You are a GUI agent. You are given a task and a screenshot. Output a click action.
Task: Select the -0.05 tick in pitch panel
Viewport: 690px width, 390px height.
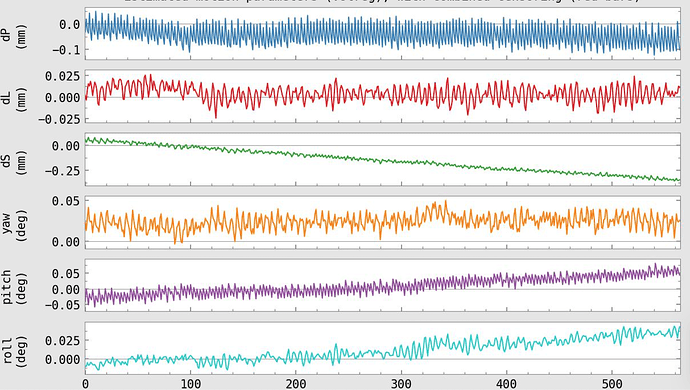tap(62, 305)
